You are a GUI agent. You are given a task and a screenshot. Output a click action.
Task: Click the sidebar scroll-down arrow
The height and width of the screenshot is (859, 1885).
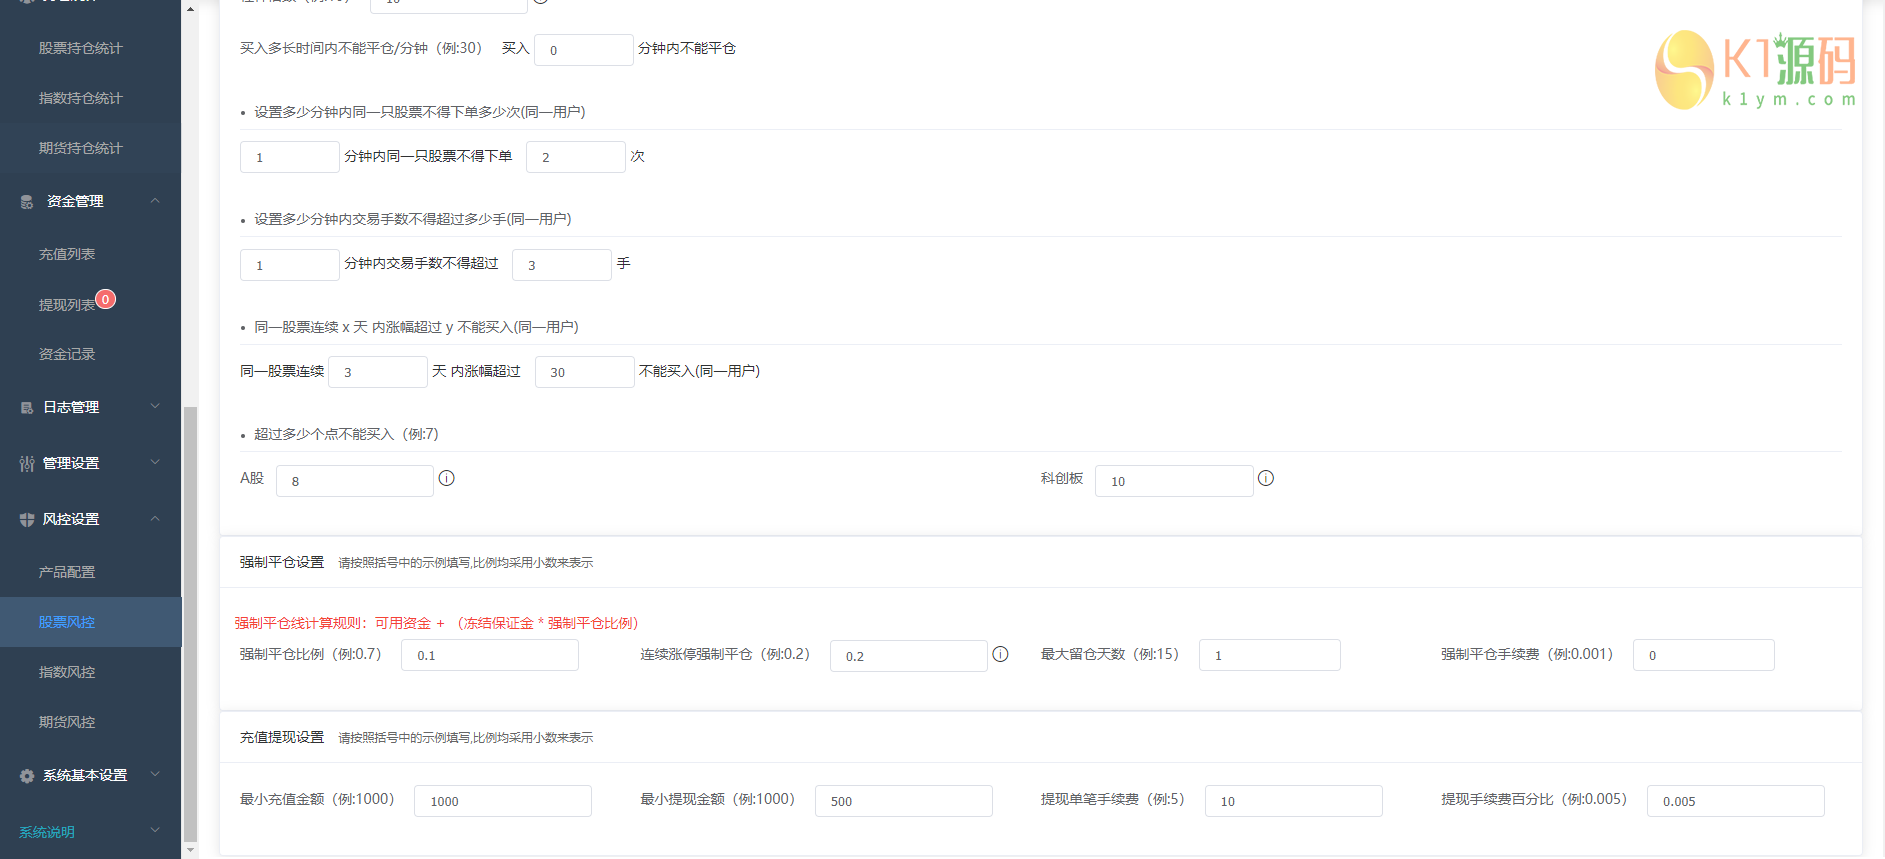coord(190,851)
